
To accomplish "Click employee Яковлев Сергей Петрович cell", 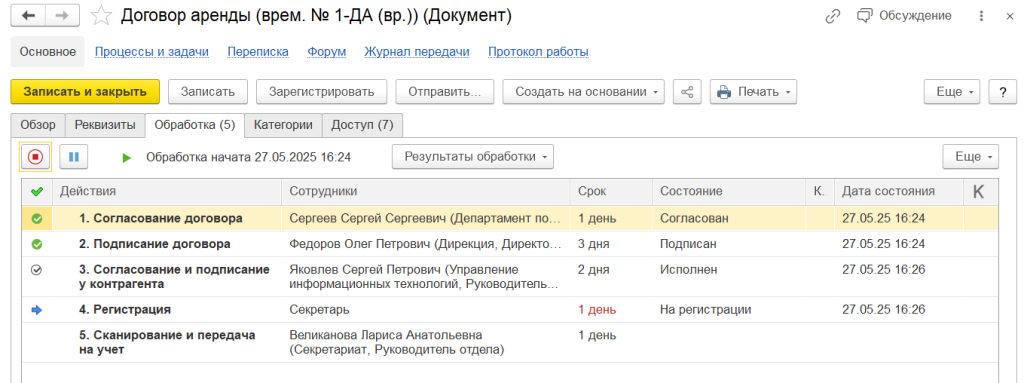I will tap(426, 277).
